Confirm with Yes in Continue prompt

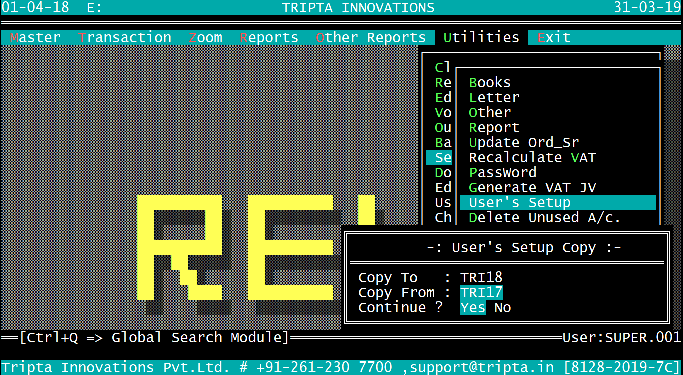[473, 307]
